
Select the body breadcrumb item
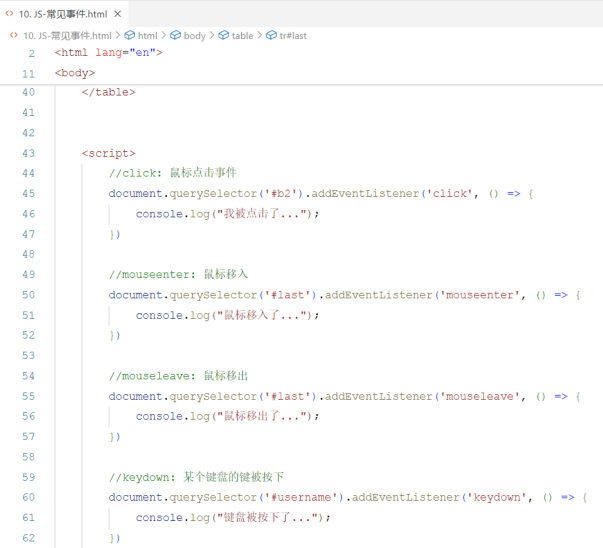tap(195, 36)
